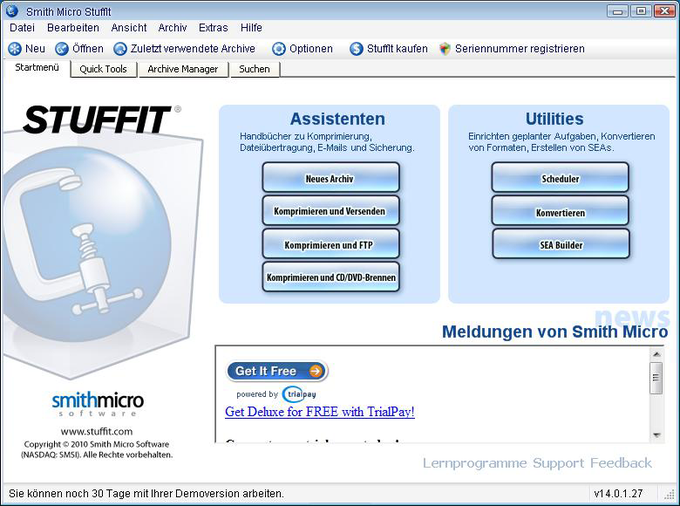Click Zuletzt verwendete Archive toolbar label

click(193, 49)
